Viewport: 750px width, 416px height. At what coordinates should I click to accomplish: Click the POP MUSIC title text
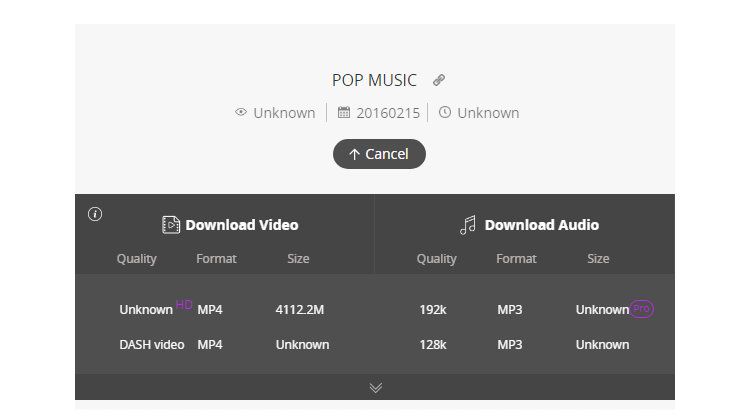[x=375, y=80]
